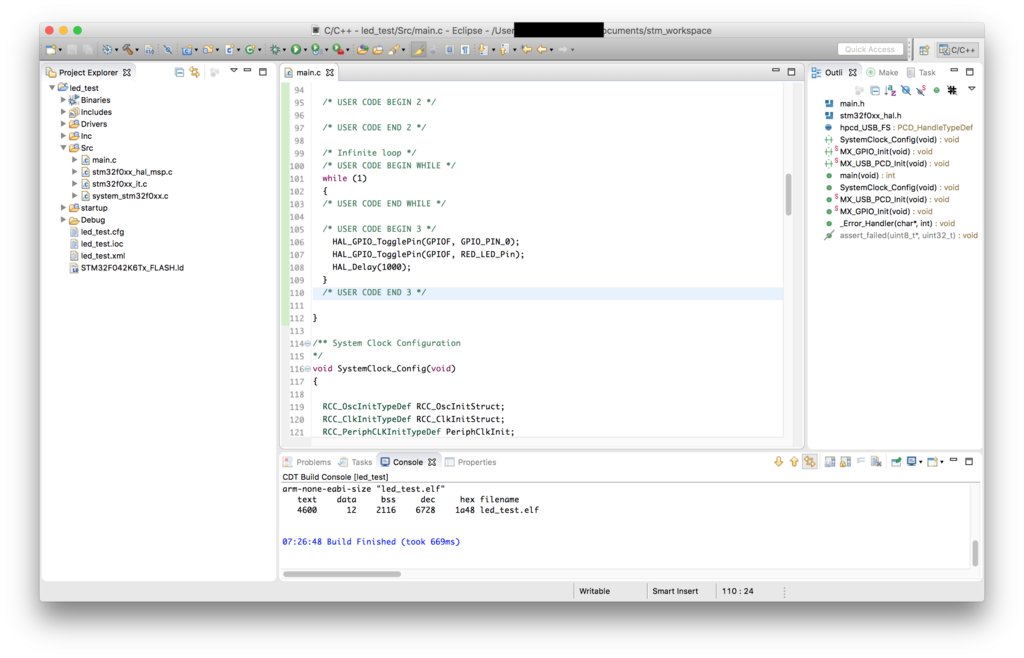Select stm32f0xx_it.c file
The image size is (1024, 658).
(x=119, y=184)
